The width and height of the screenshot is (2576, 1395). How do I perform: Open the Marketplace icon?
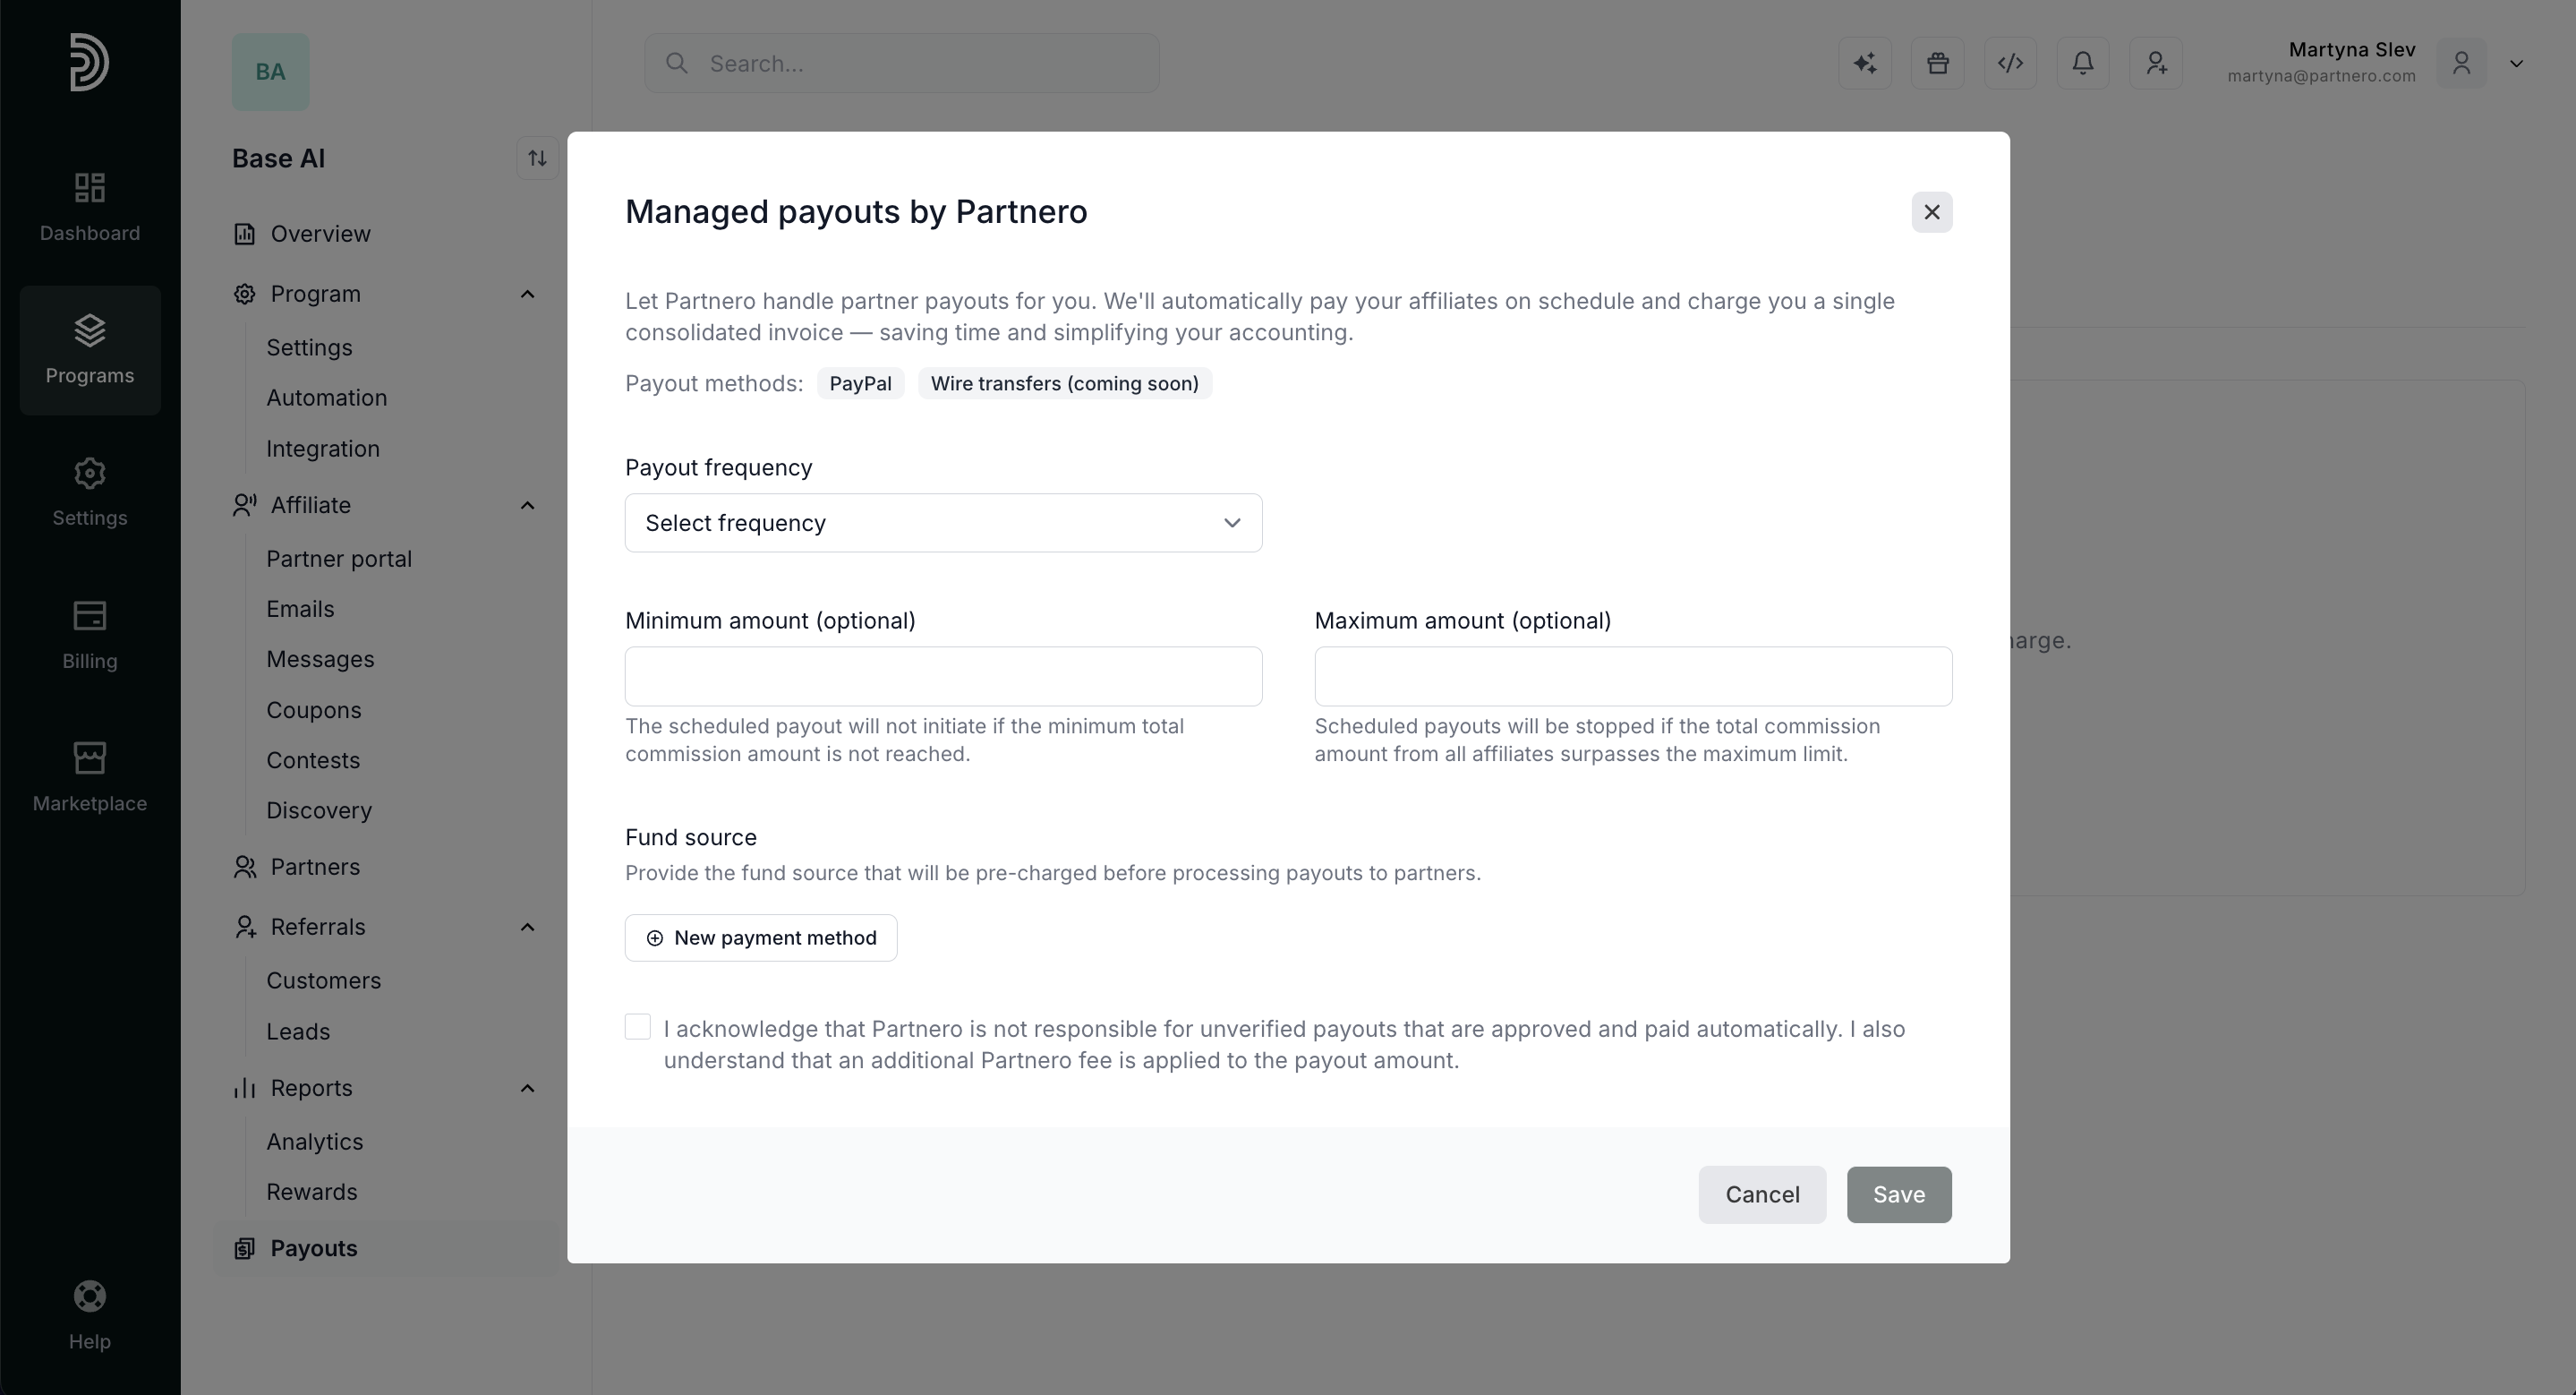(90, 758)
